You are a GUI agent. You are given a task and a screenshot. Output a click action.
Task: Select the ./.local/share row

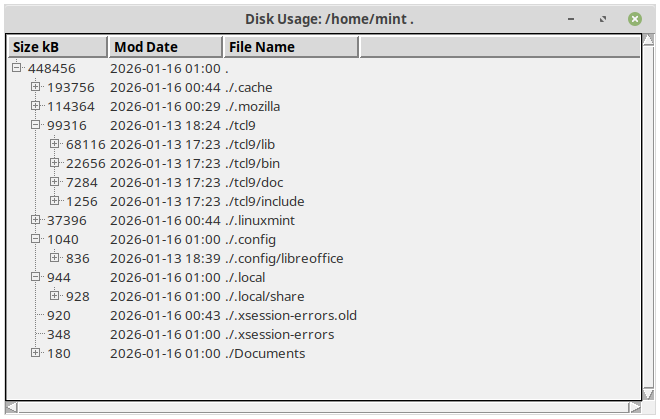point(265,296)
